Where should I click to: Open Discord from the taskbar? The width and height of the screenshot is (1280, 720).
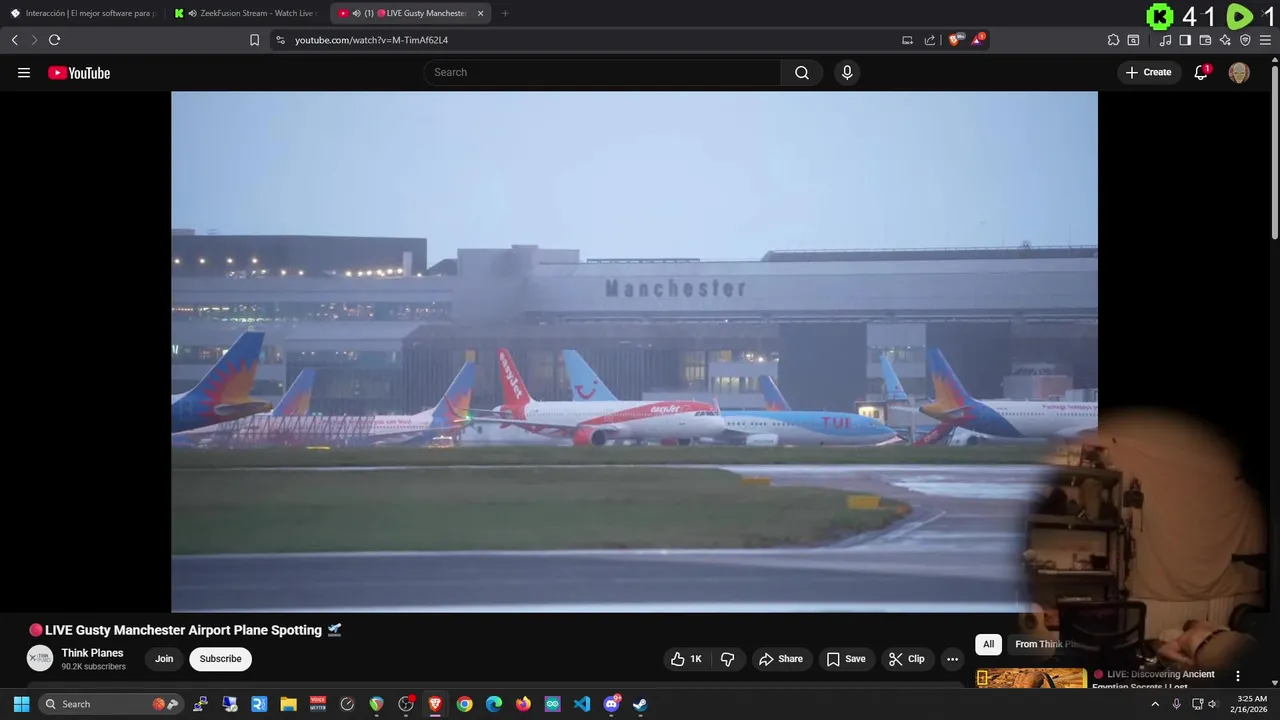[611, 704]
